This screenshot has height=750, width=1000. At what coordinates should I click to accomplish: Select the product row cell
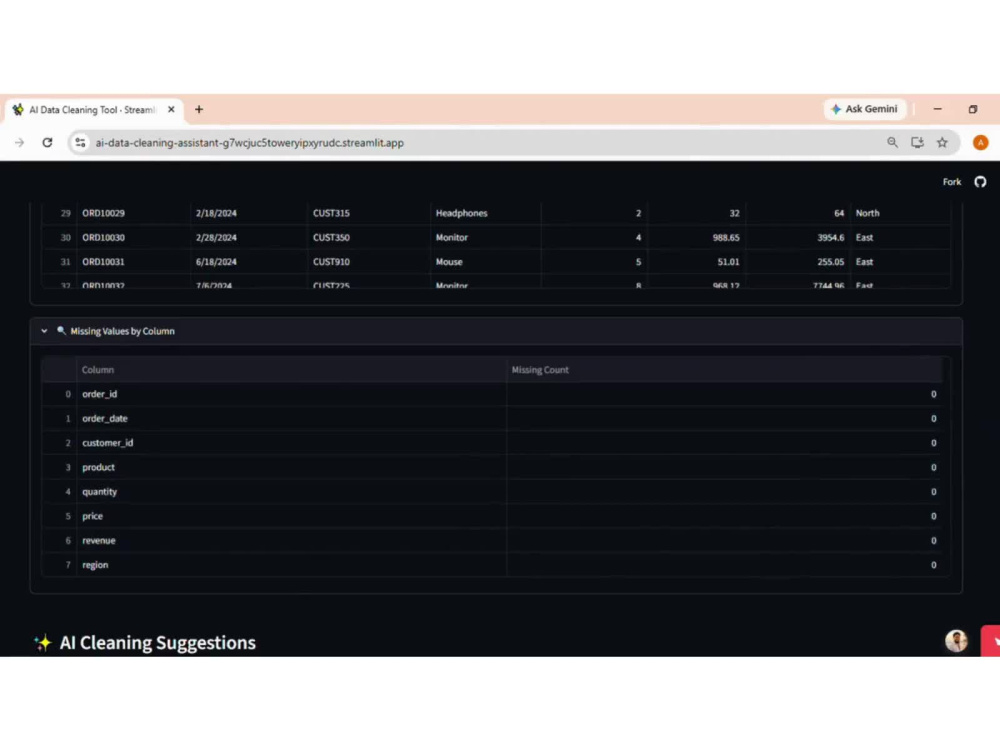tap(291, 467)
